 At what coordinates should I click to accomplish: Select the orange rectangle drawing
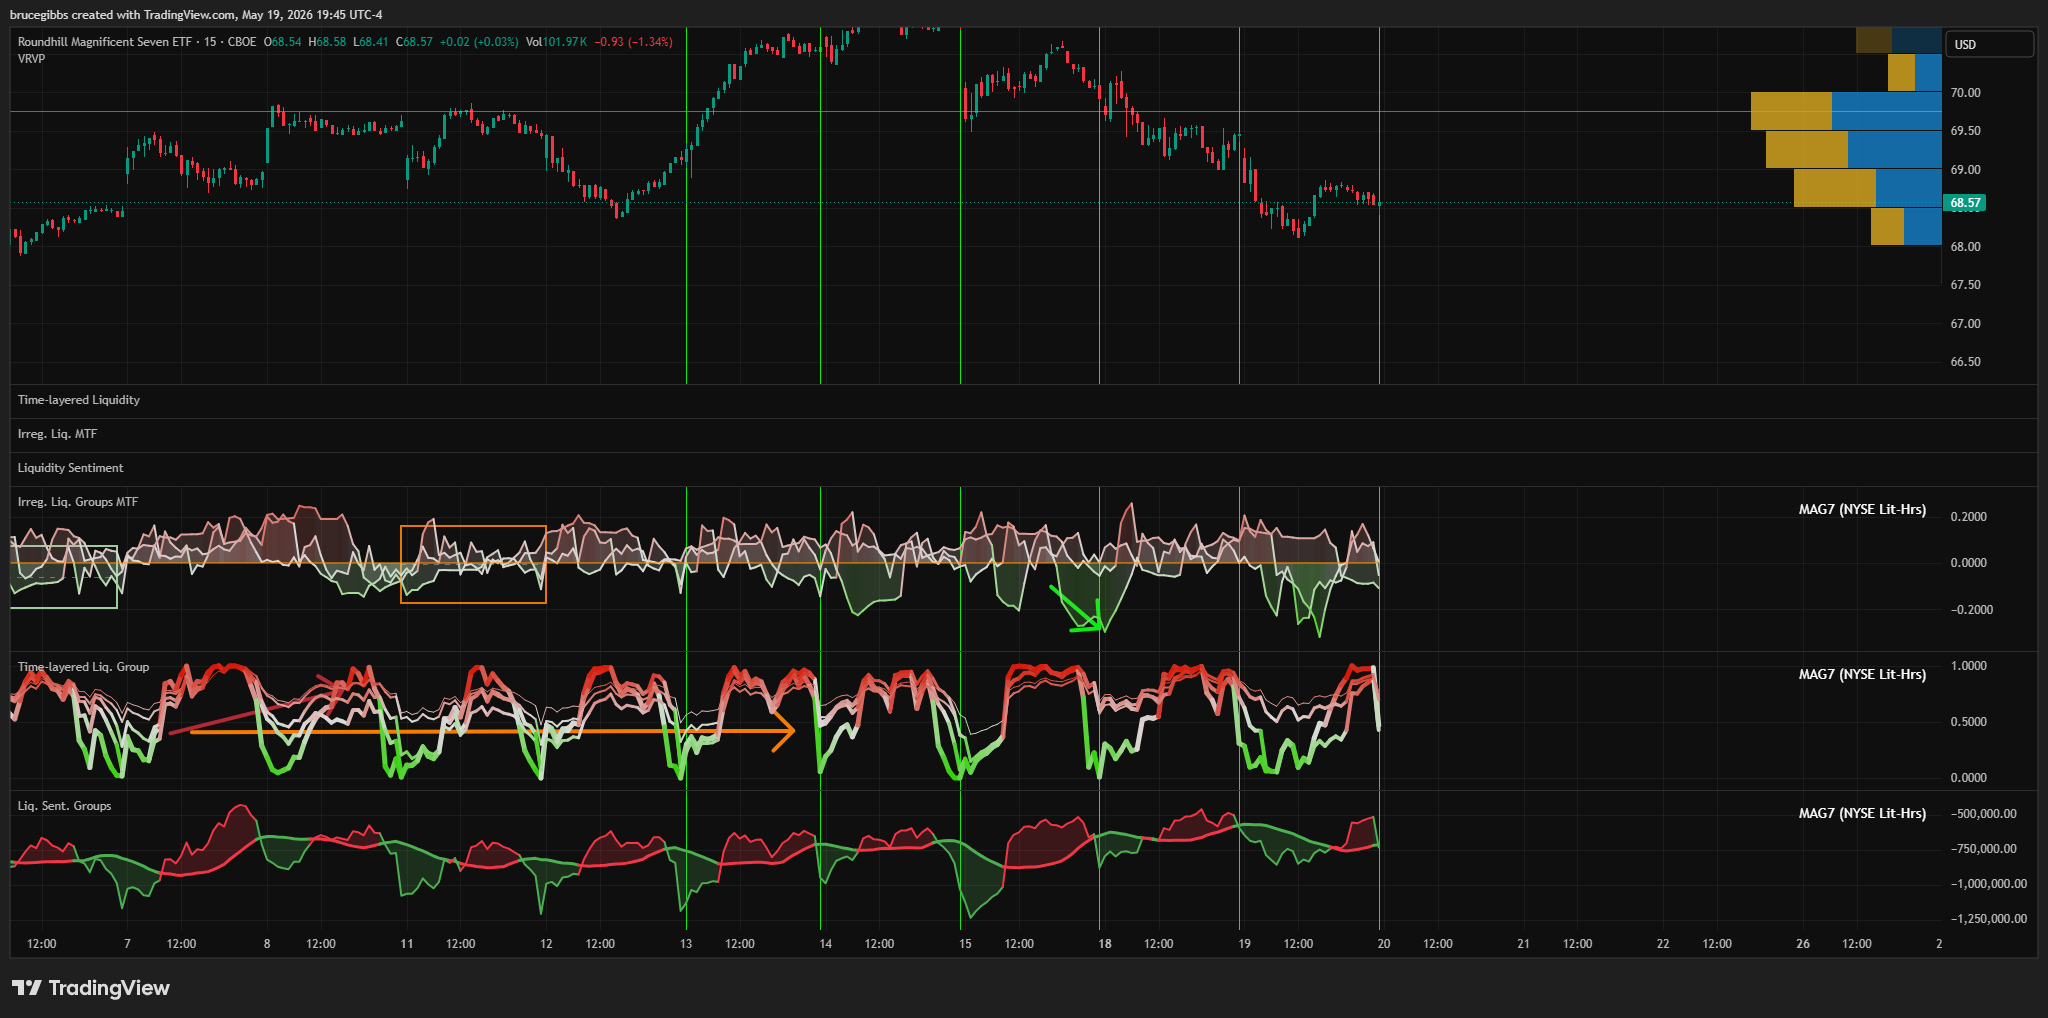[x=473, y=564]
